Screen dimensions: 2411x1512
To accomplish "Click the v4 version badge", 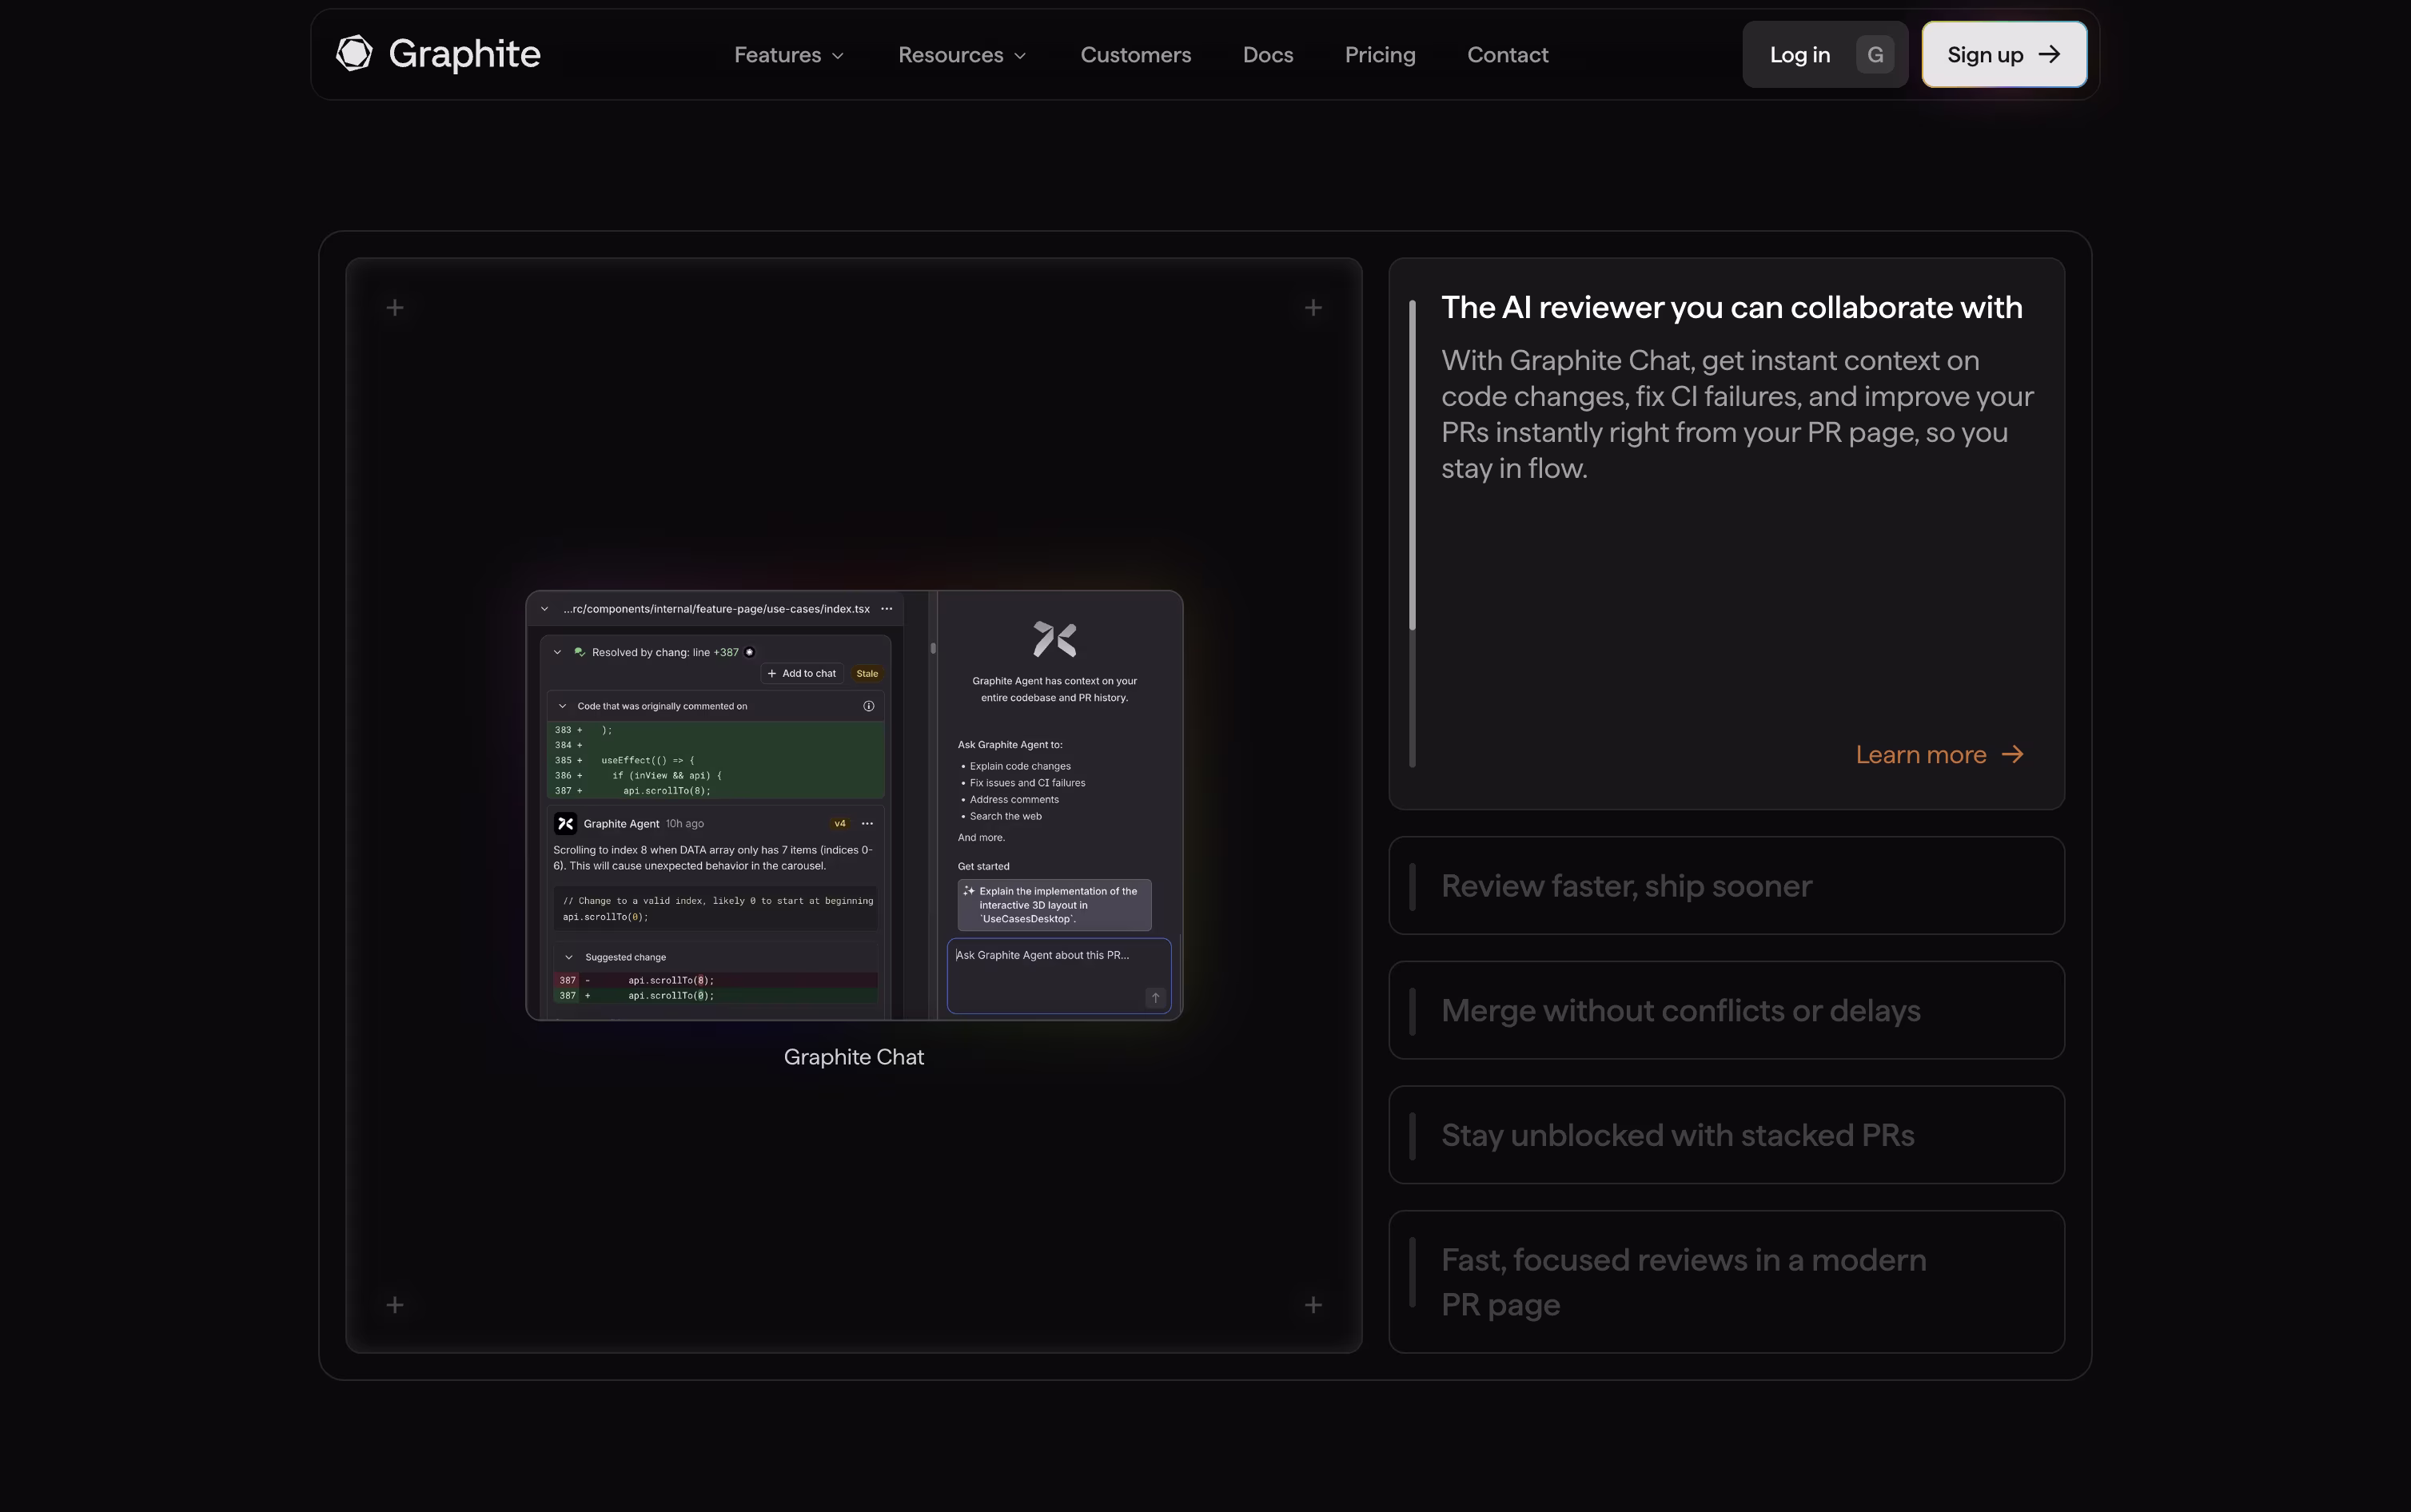I will point(840,824).
